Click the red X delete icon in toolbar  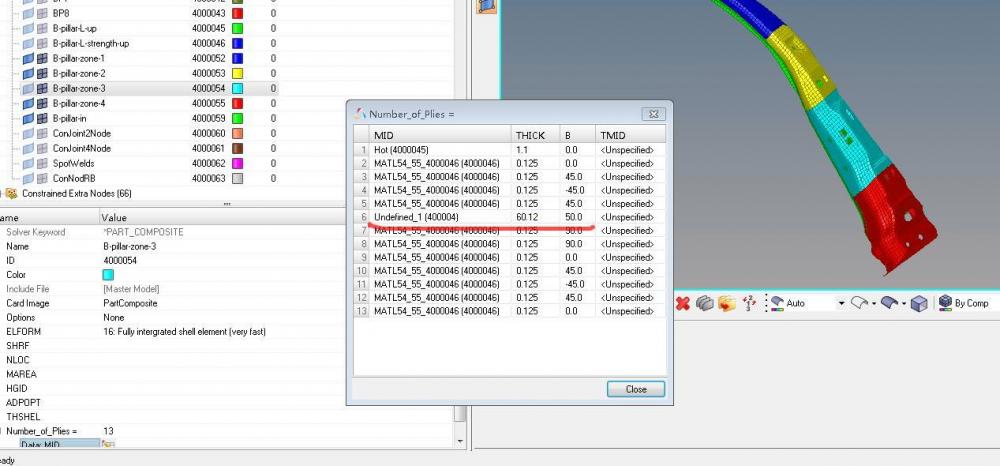(x=682, y=303)
